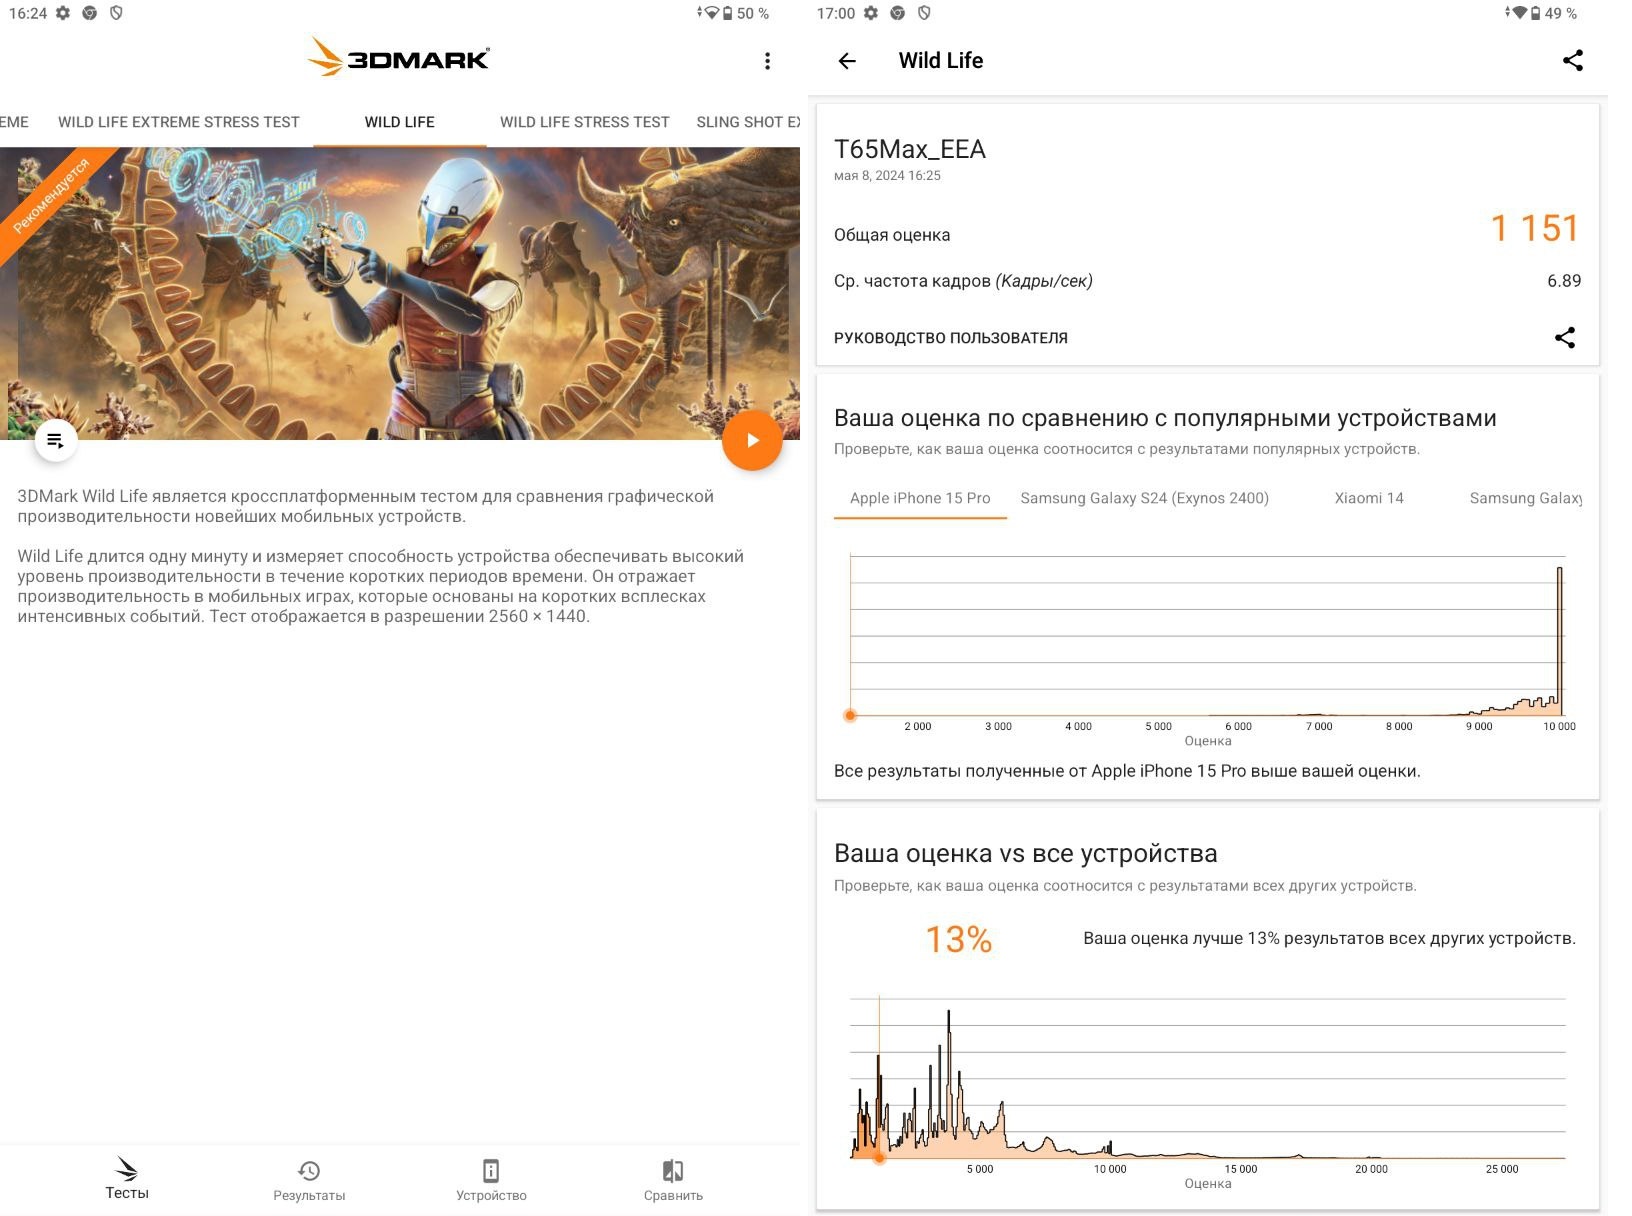The height and width of the screenshot is (1216, 1632).
Task: Select the Xiaomi 14 comparison tab
Action: 1369,498
